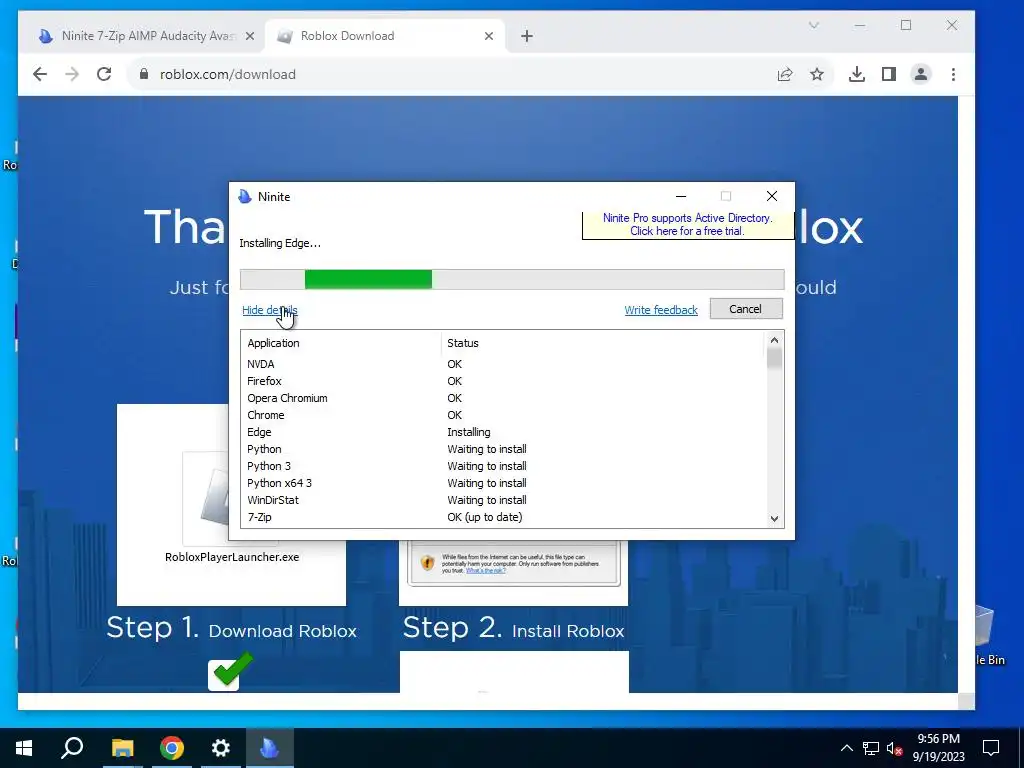The height and width of the screenshot is (768, 1024).
Task: Click the browser forward arrow
Action: point(72,74)
